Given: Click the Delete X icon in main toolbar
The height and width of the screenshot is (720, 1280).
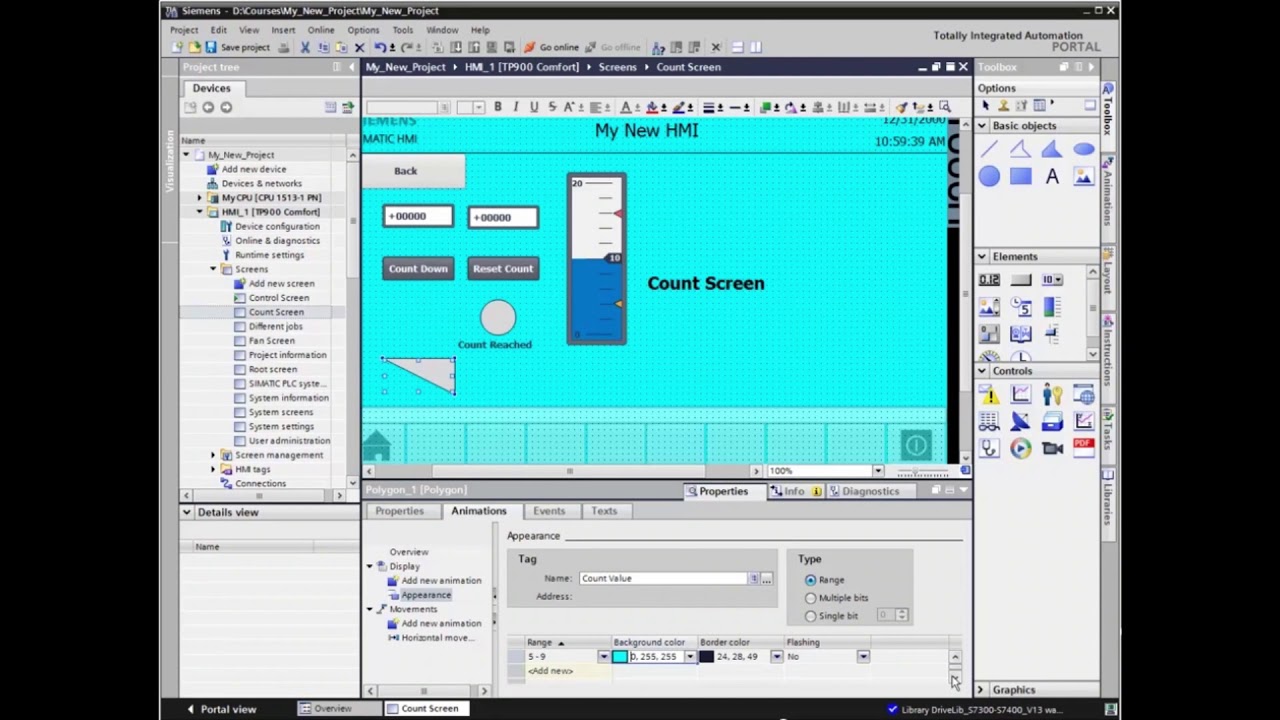Looking at the screenshot, I should 359,47.
